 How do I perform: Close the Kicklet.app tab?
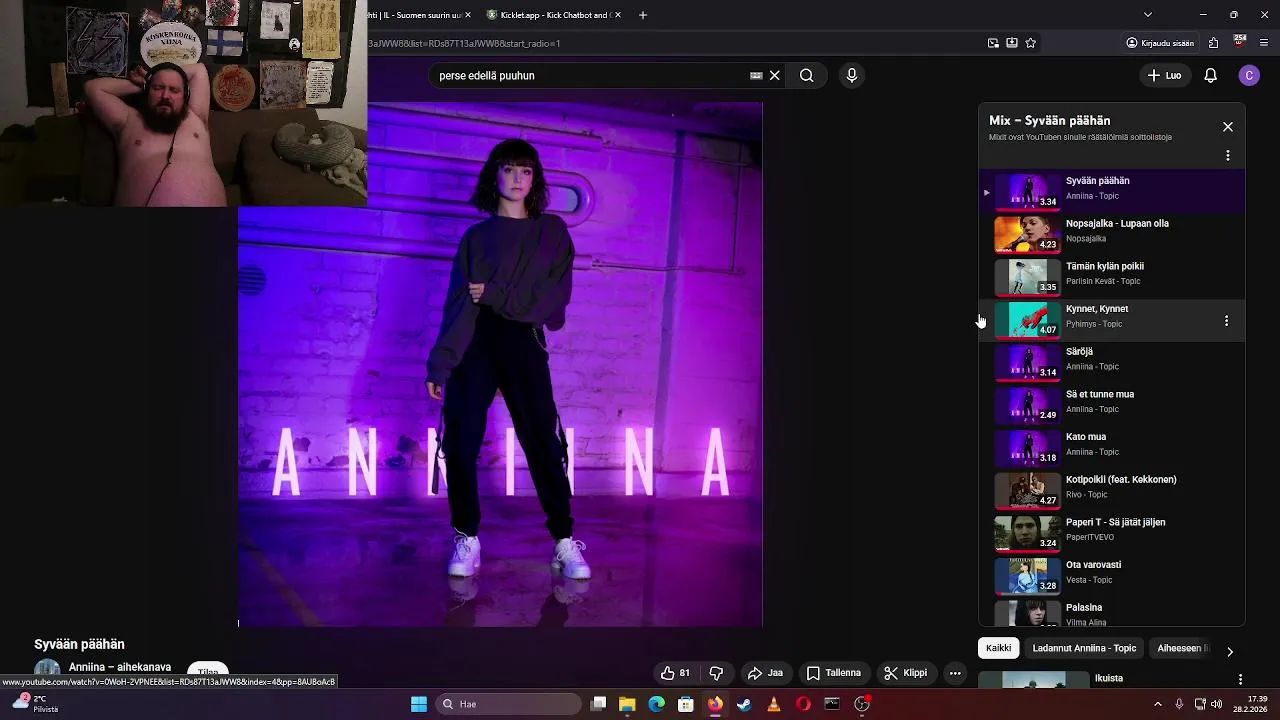(x=618, y=15)
